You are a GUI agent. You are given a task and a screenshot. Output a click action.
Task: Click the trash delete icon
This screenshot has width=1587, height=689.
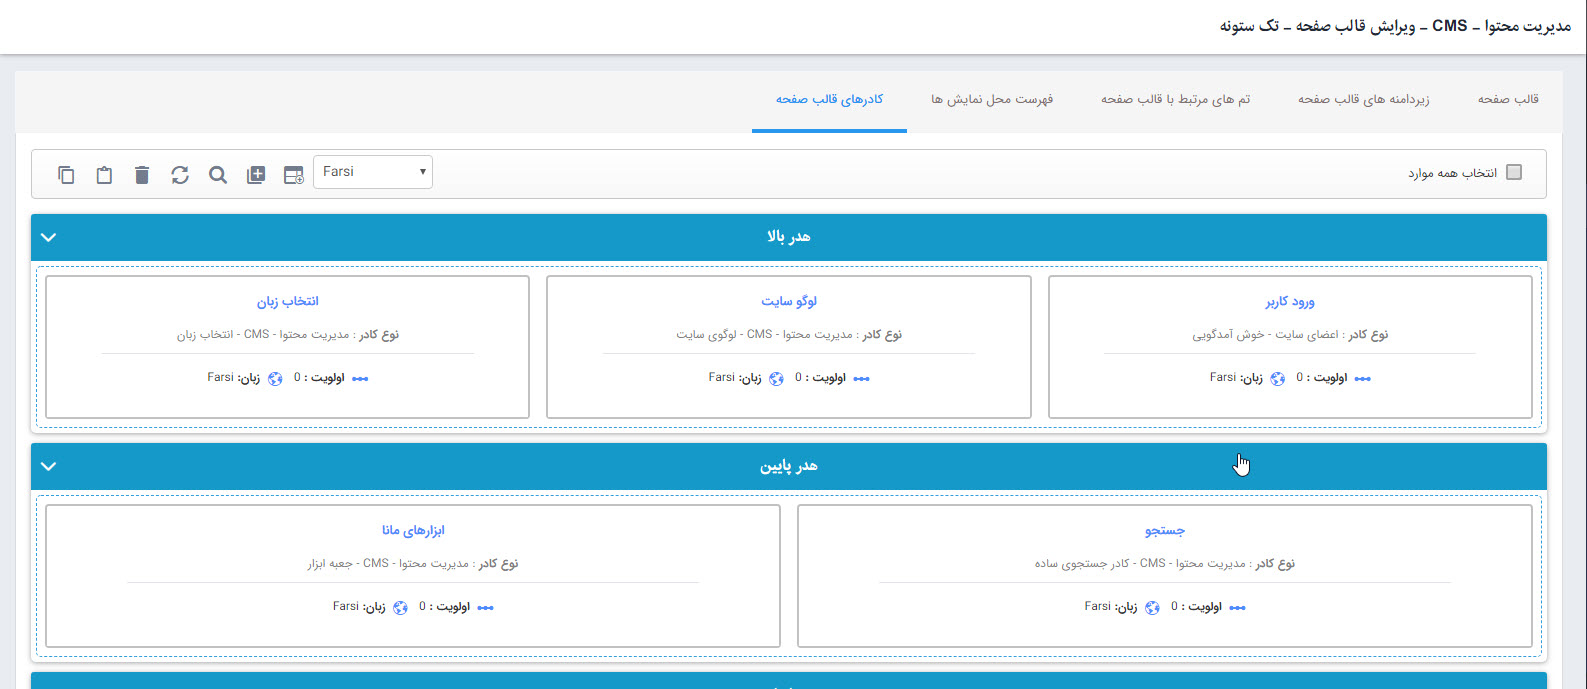pos(142,175)
